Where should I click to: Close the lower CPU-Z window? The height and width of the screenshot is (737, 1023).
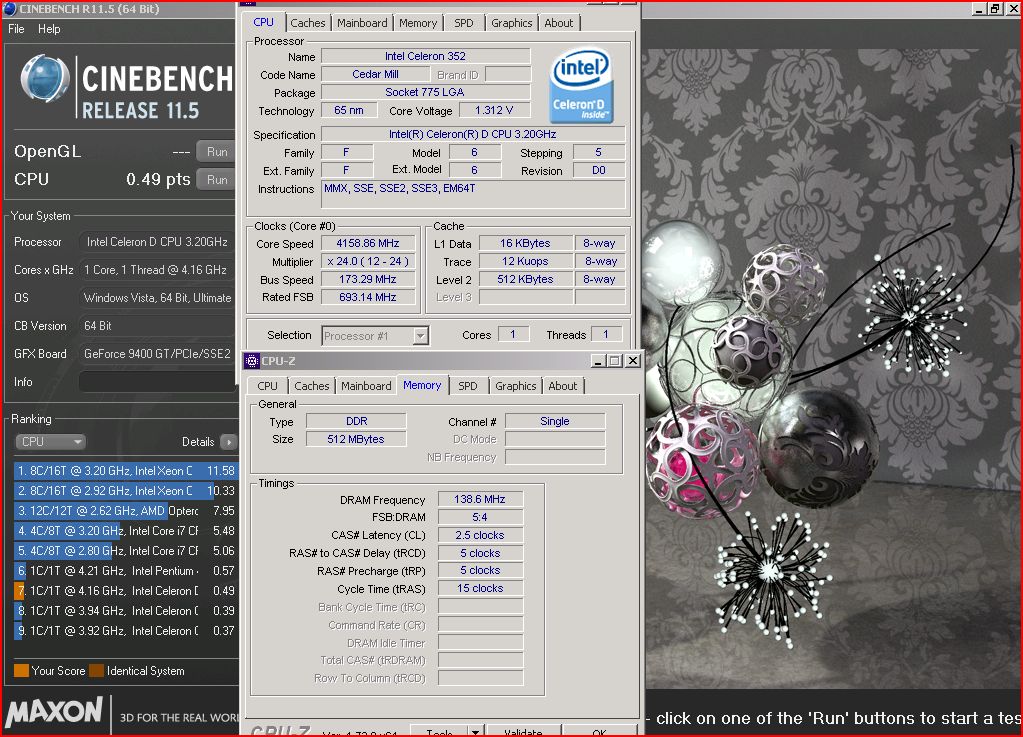(632, 361)
